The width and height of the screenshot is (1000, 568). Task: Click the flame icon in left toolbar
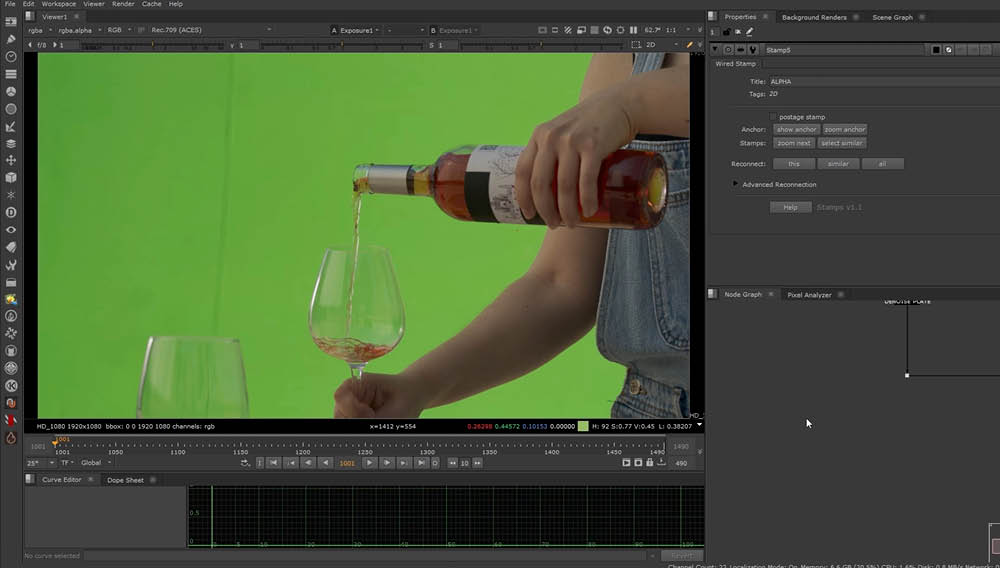(x=11, y=437)
